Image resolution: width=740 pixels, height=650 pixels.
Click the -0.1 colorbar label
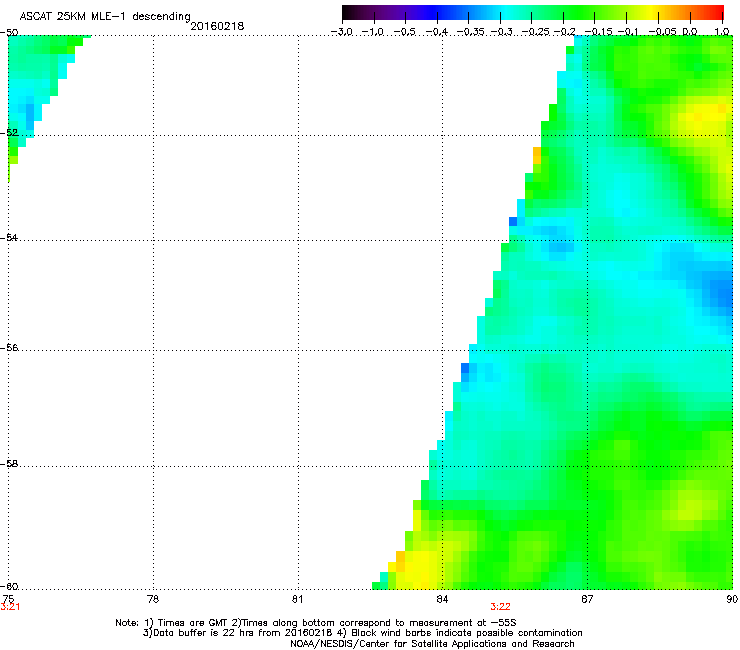(628, 32)
